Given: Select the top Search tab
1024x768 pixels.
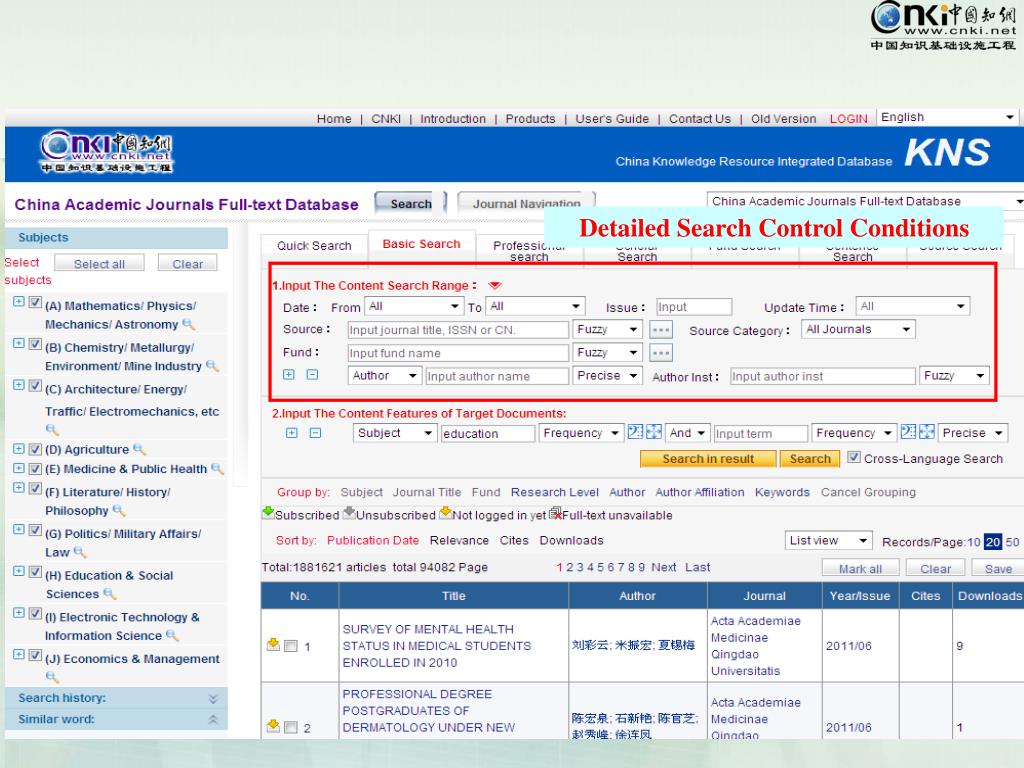Looking at the screenshot, I should click(411, 203).
